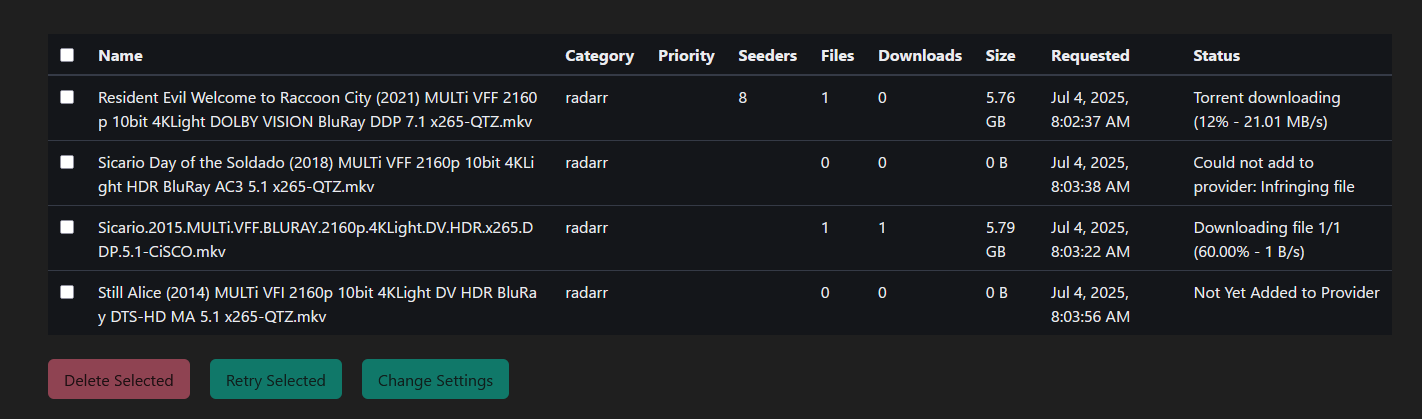The image size is (1422, 419).
Task: Open Change Settings button
Action: tap(435, 379)
